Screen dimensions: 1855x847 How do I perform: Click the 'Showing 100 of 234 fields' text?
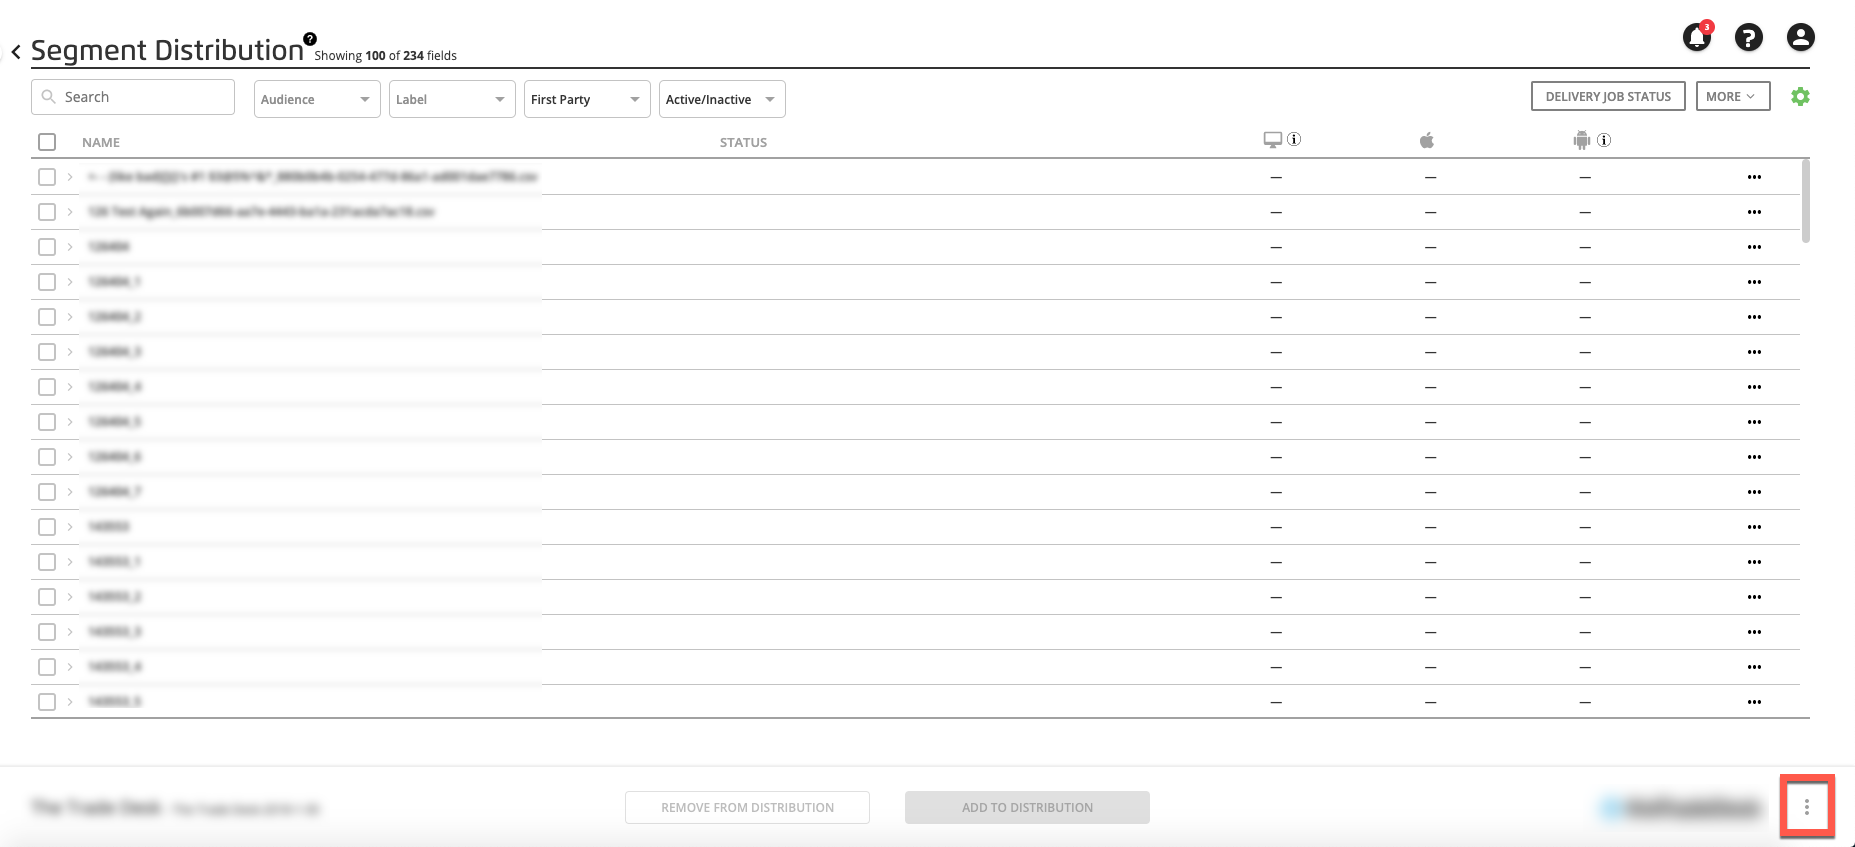pyautogui.click(x=385, y=56)
